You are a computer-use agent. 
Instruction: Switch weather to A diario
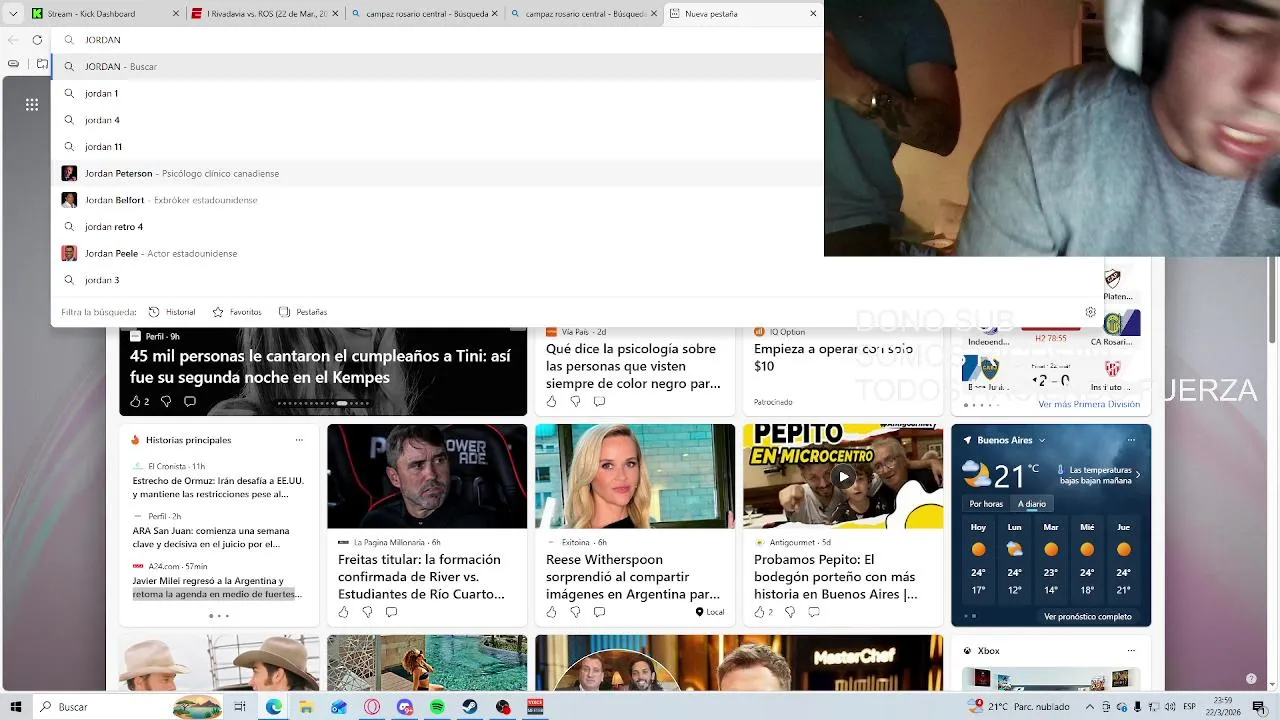[x=1032, y=504]
